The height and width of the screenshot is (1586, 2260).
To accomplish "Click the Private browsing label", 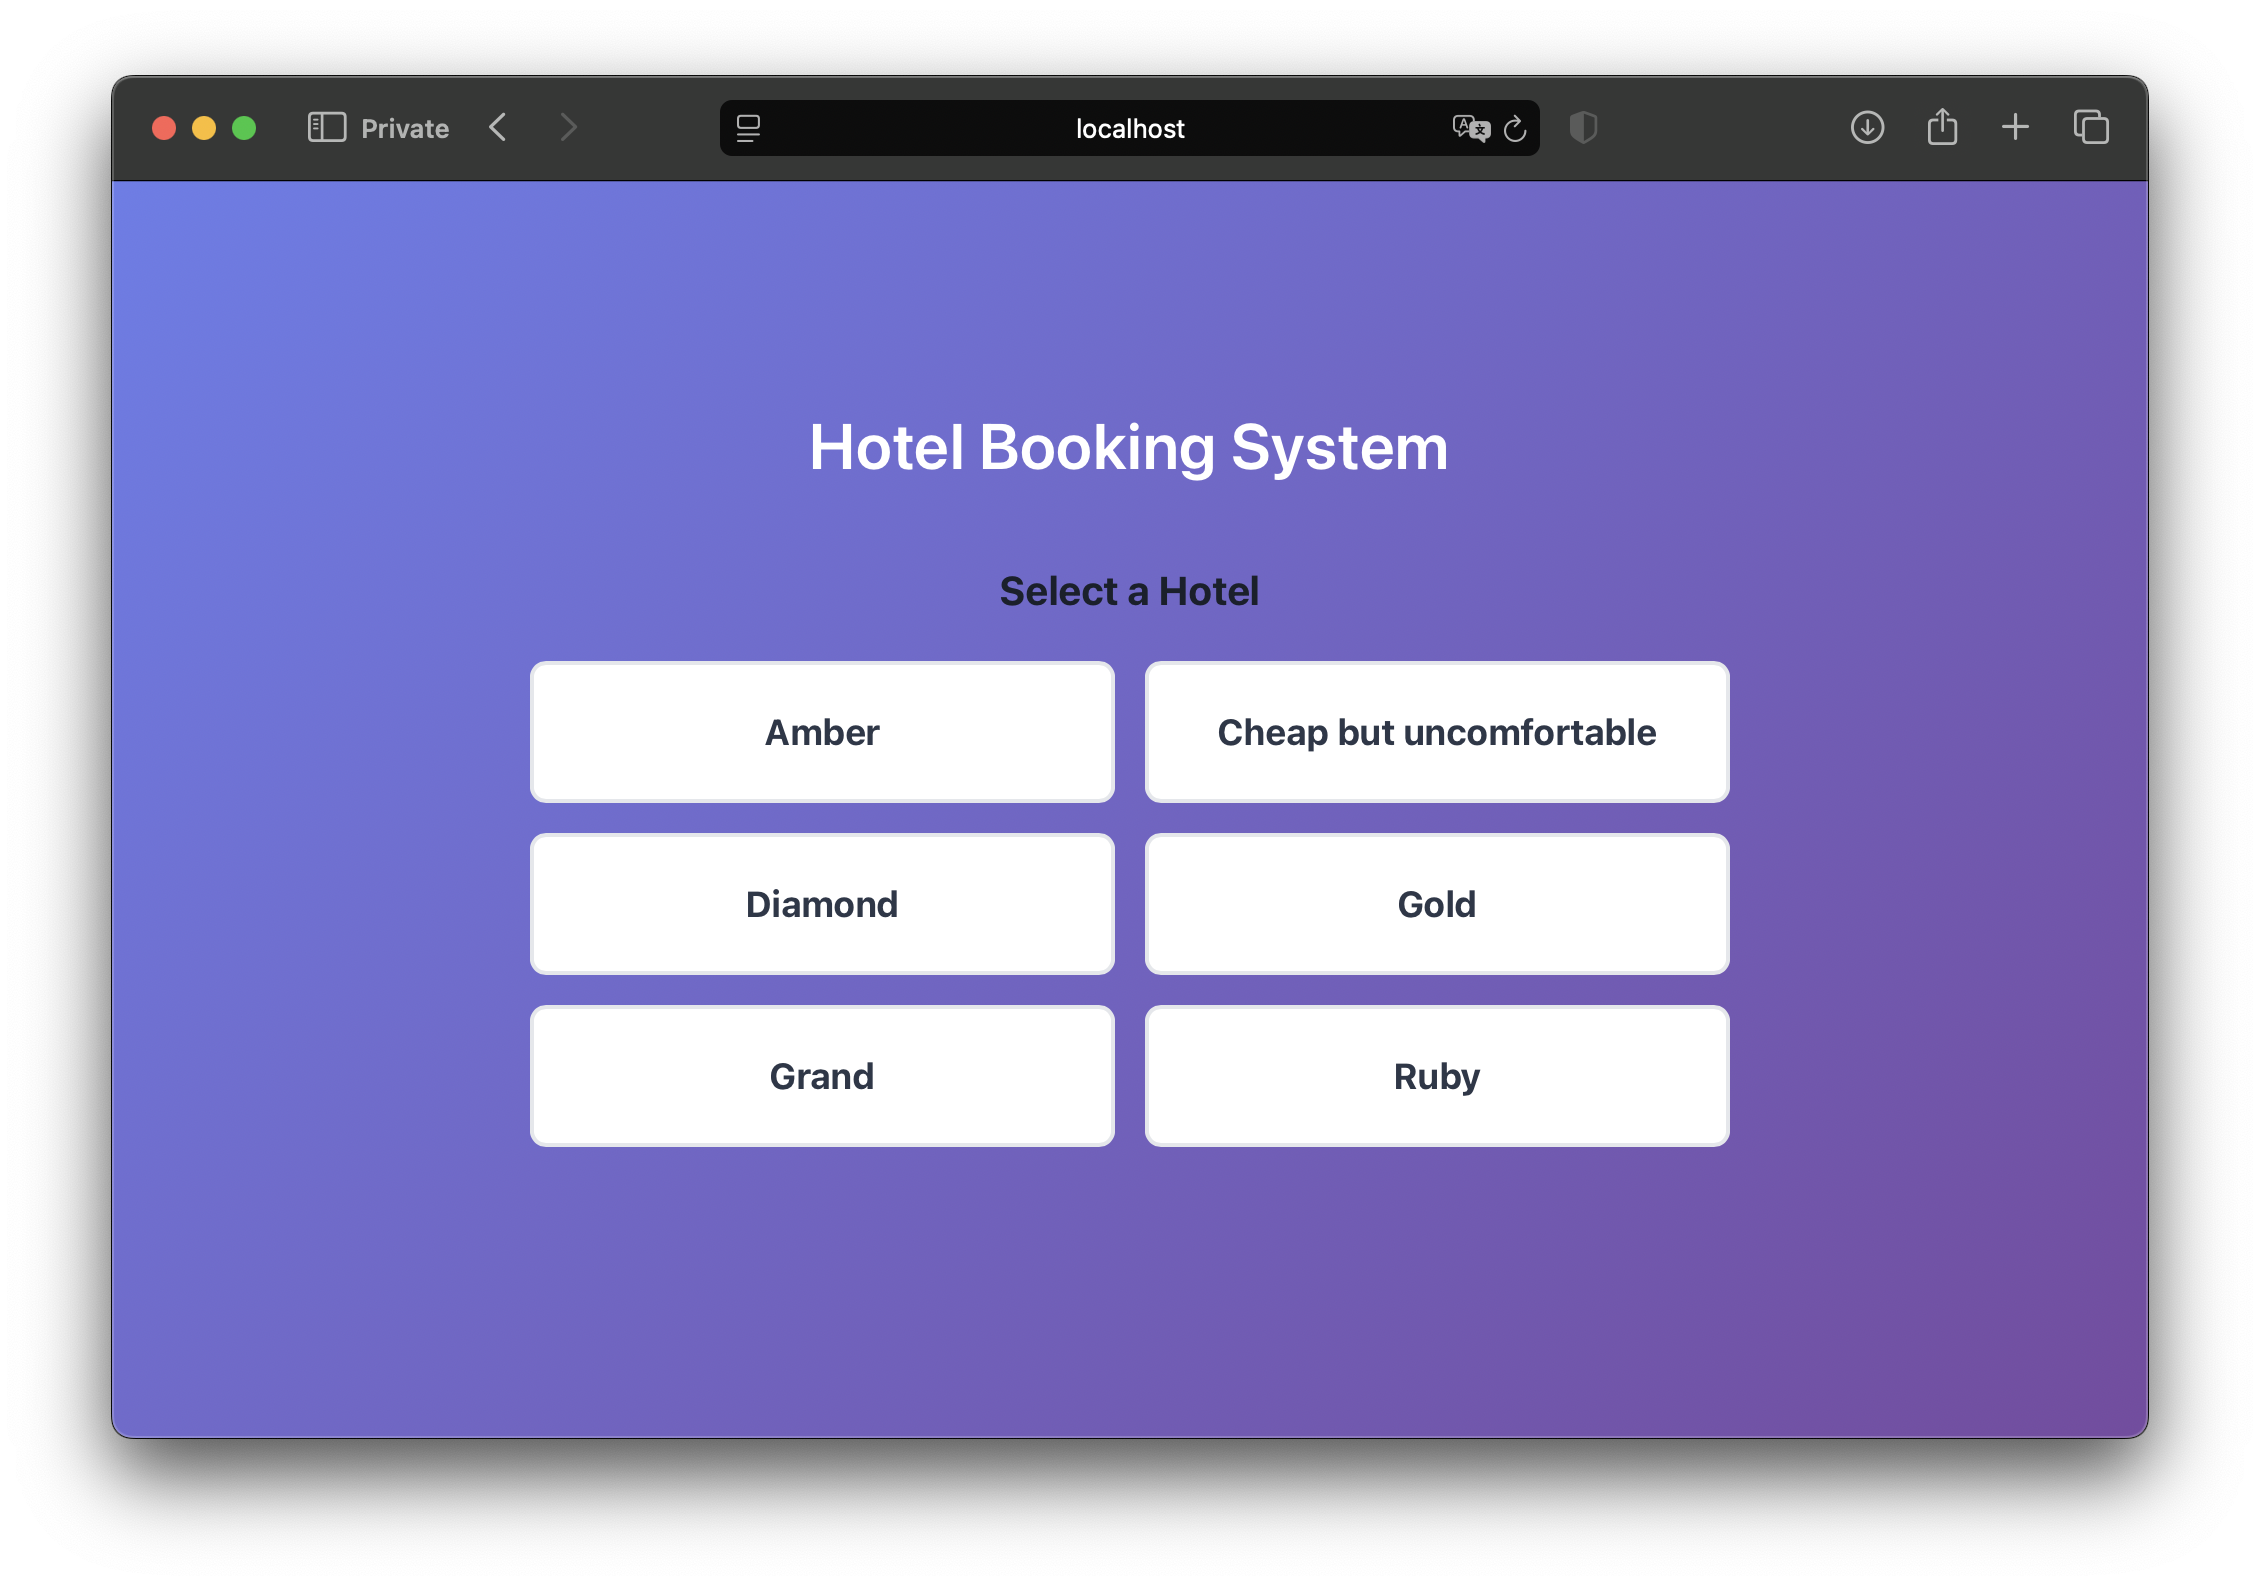I will tap(404, 127).
